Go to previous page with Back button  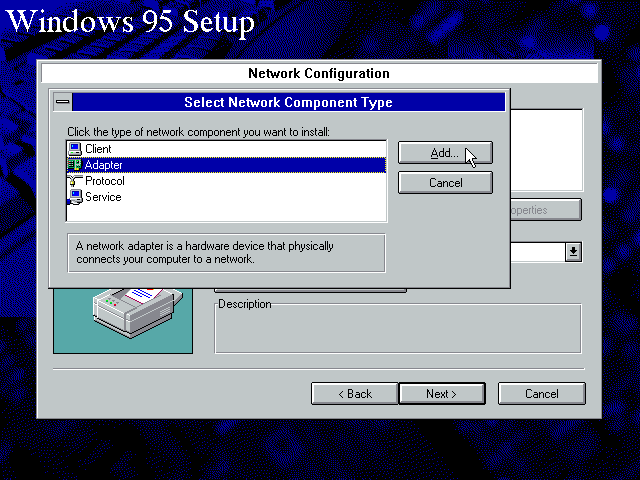354,393
